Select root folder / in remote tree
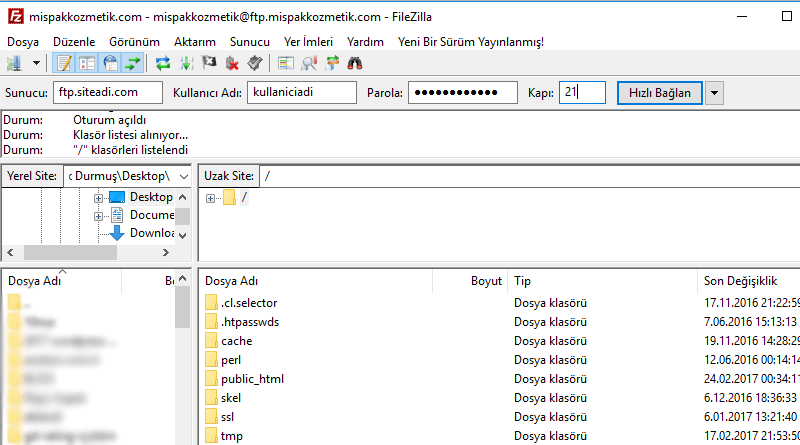800x445 pixels. pyautogui.click(x=244, y=197)
